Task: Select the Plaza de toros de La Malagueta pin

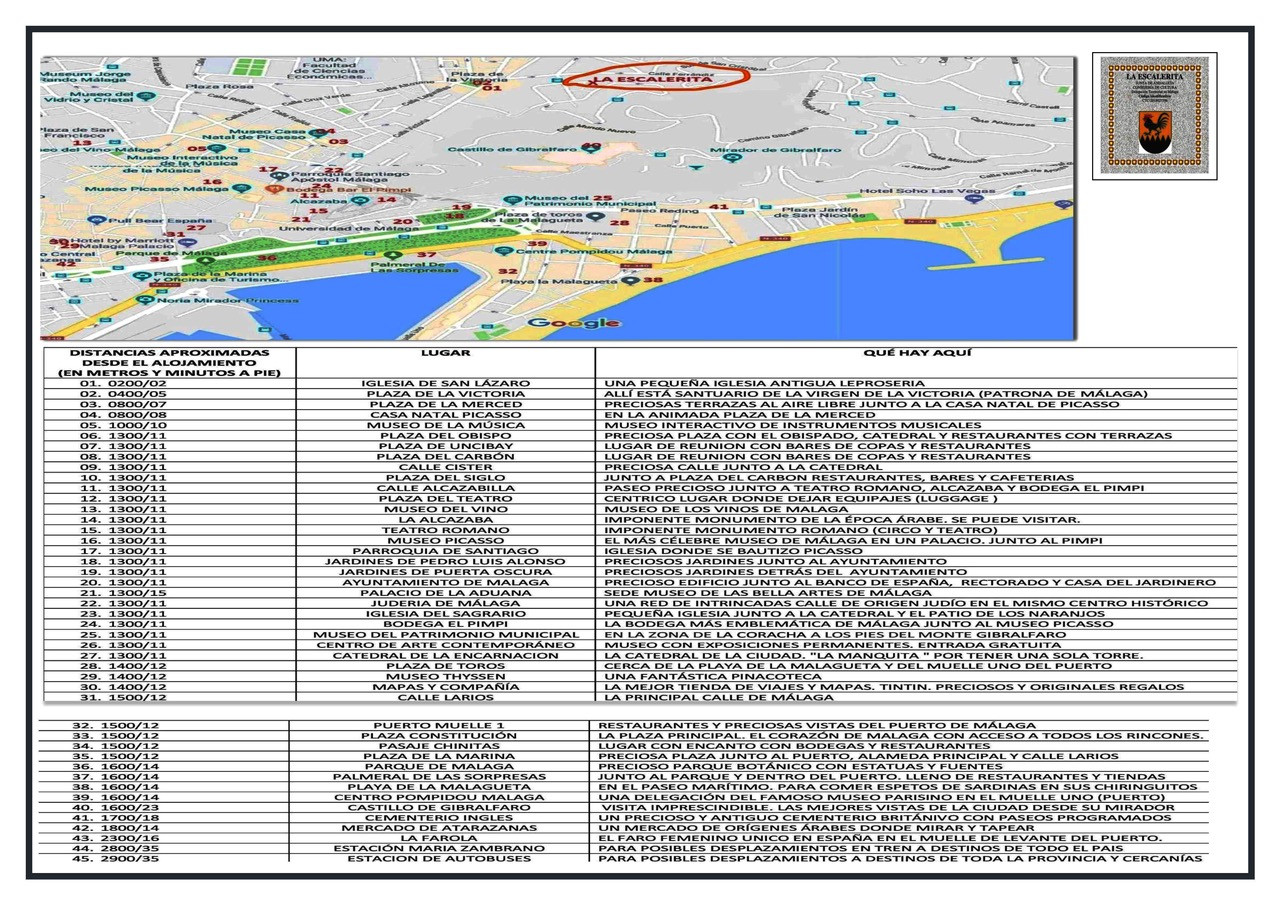Action: [x=594, y=216]
